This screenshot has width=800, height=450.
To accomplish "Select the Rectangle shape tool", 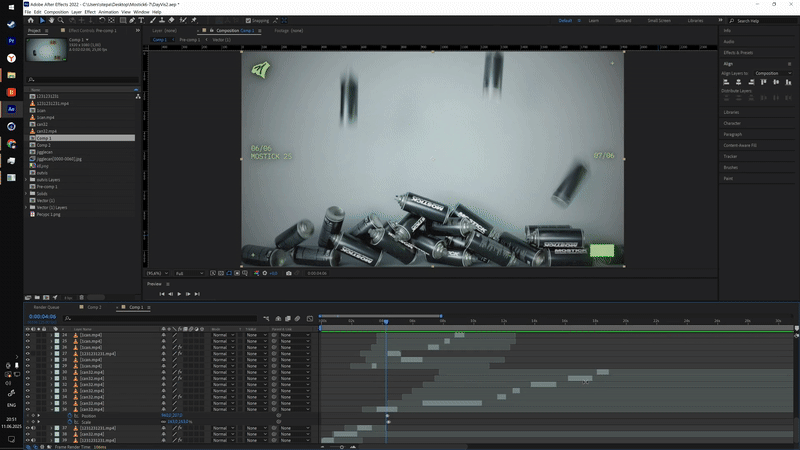I will point(123,20).
